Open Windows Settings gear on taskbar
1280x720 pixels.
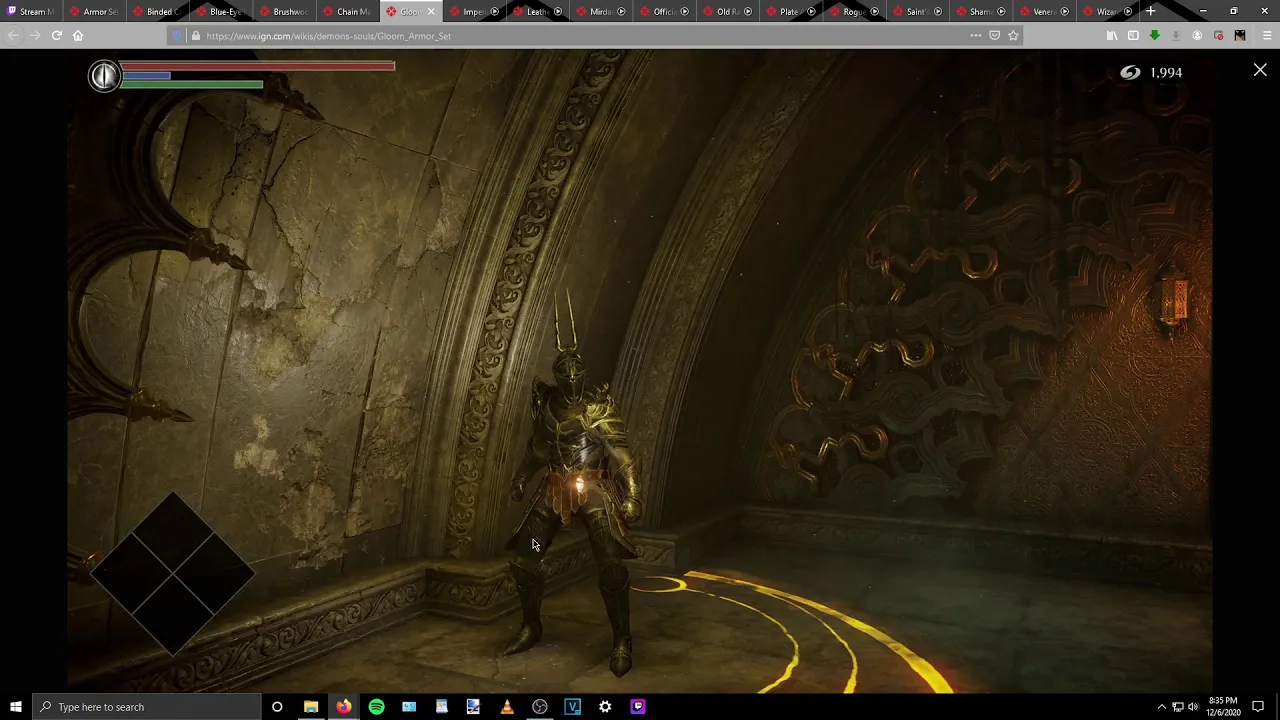pos(605,707)
